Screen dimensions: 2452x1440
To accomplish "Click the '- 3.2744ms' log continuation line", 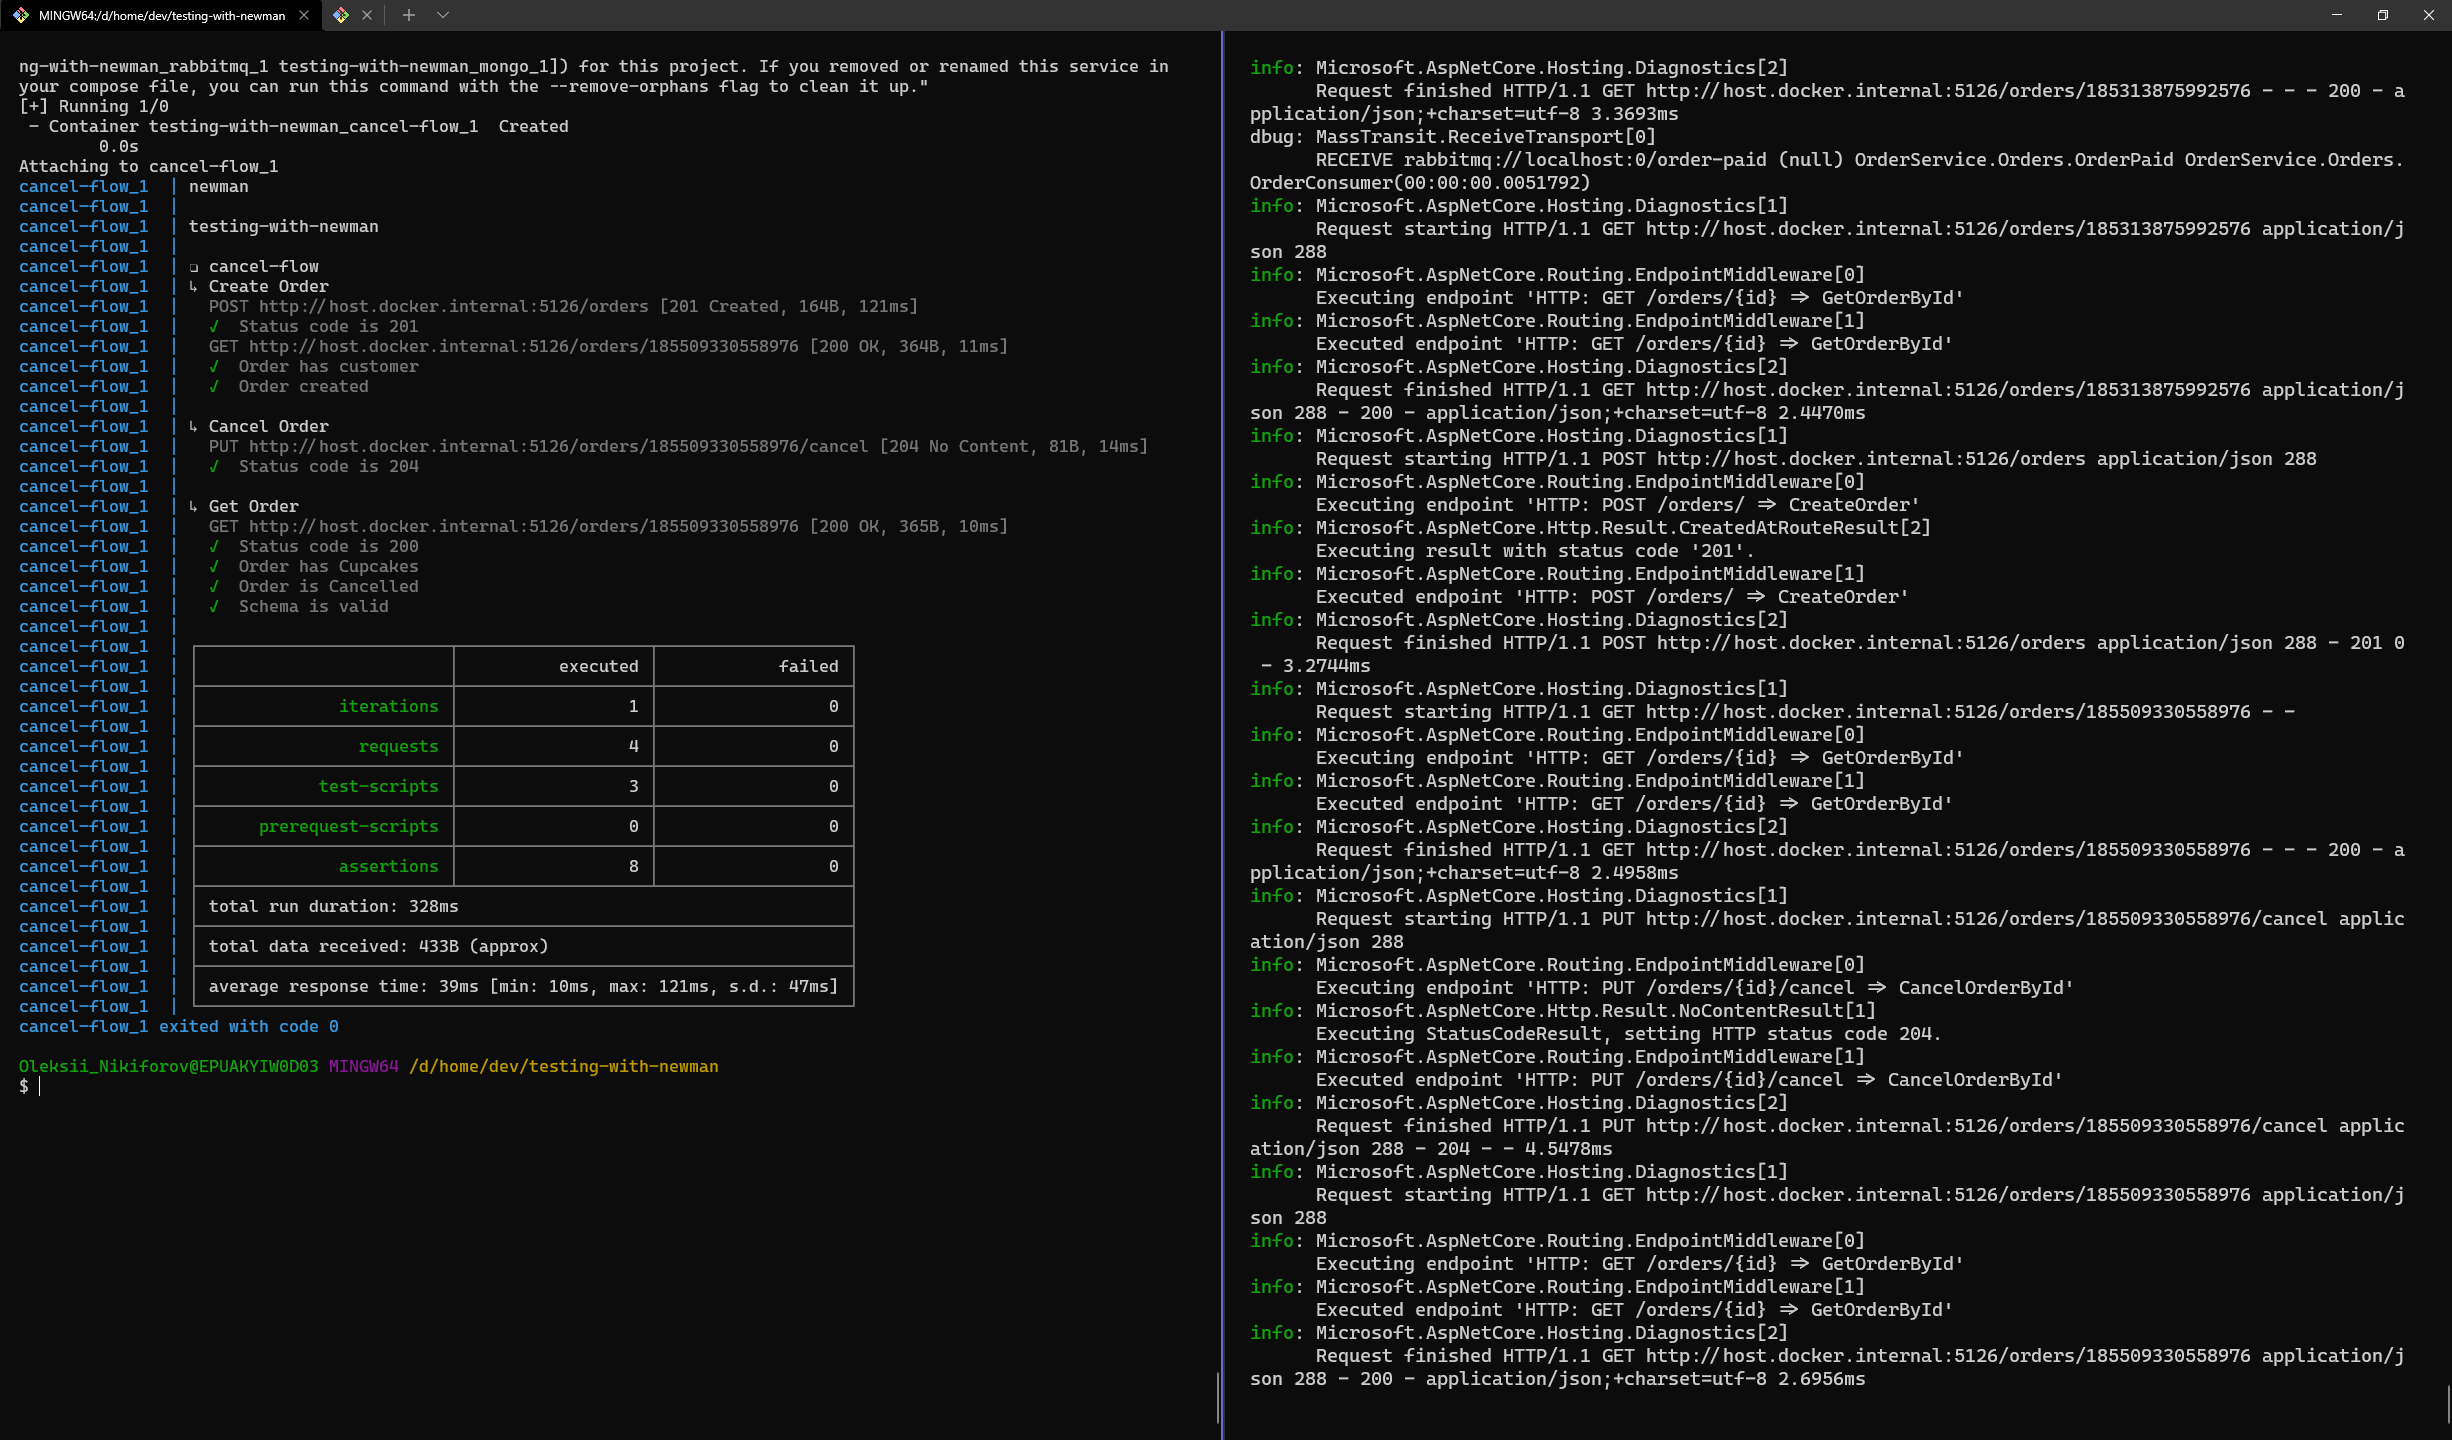I will [x=1315, y=665].
